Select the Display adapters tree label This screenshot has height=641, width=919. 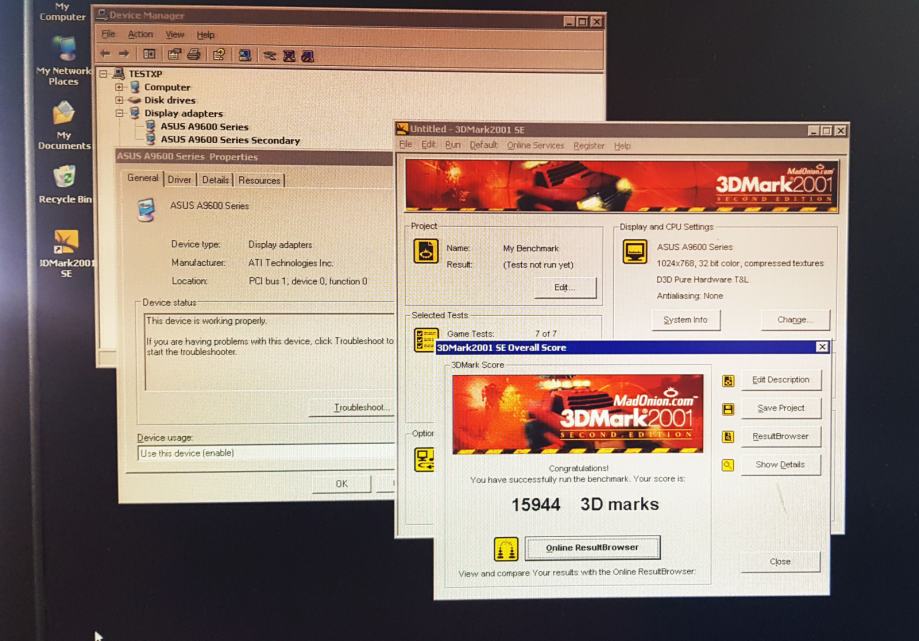pyautogui.click(x=183, y=114)
